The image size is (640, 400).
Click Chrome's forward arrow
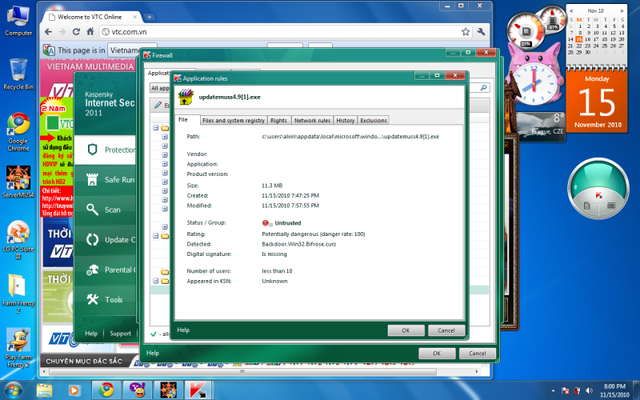coord(62,32)
